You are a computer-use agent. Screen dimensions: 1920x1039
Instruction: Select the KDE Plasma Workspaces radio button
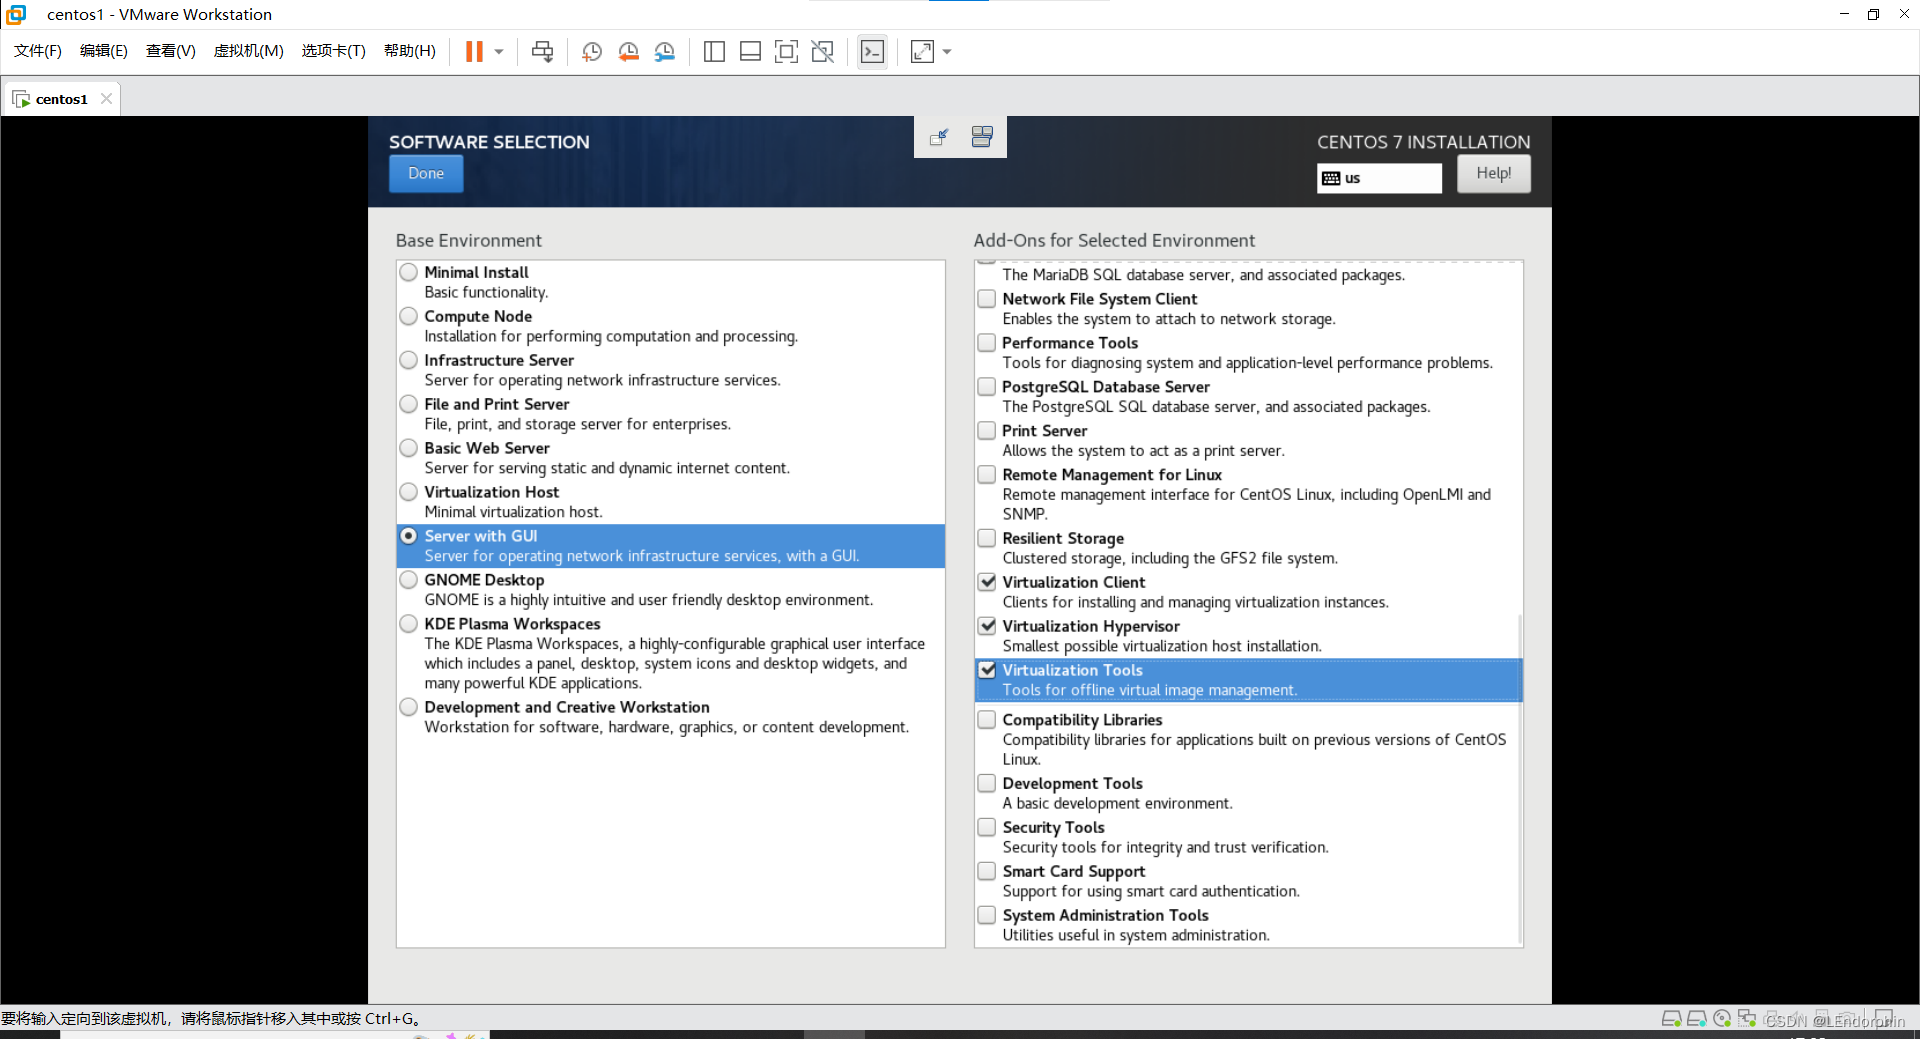(x=408, y=624)
